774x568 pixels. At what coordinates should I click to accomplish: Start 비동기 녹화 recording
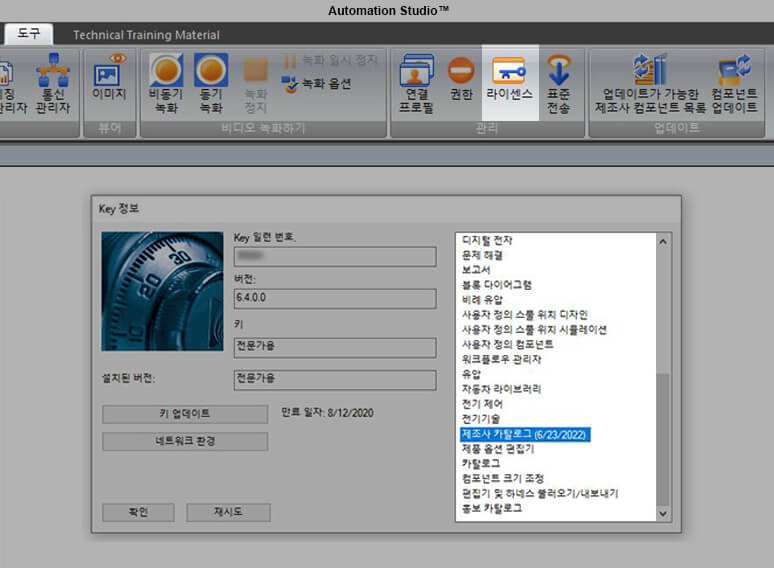(166, 84)
